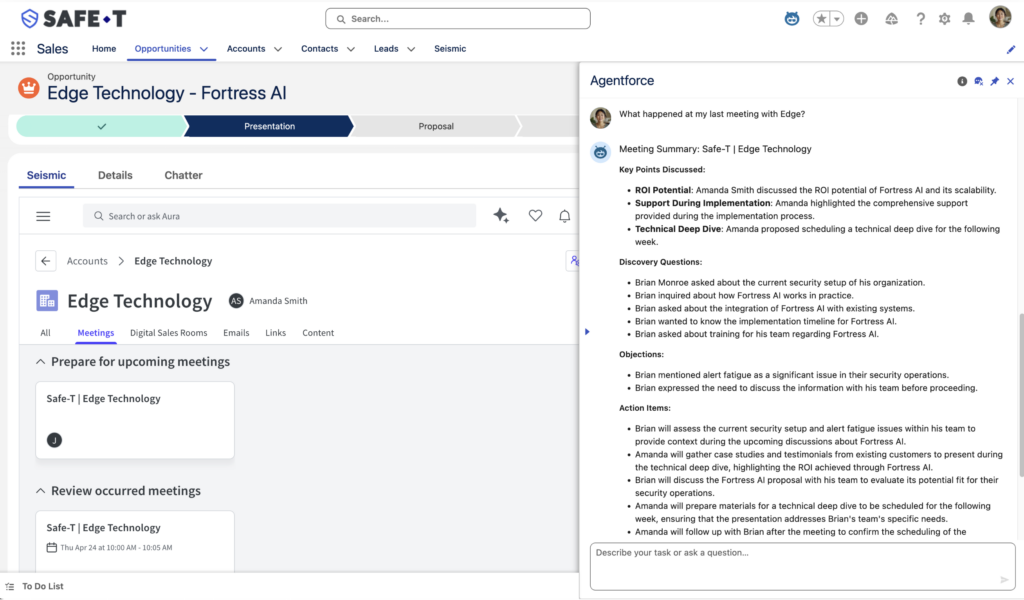1024x600 pixels.
Task: Click the Accounts breadcrumb link
Action: pos(87,261)
